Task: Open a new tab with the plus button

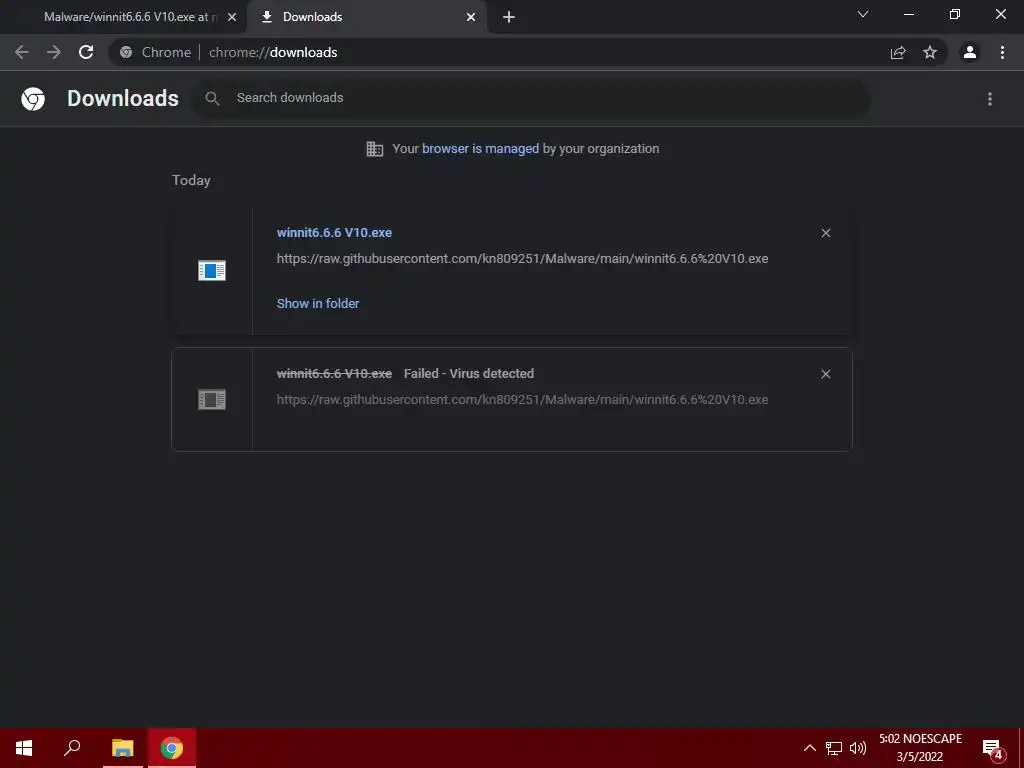Action: (509, 17)
